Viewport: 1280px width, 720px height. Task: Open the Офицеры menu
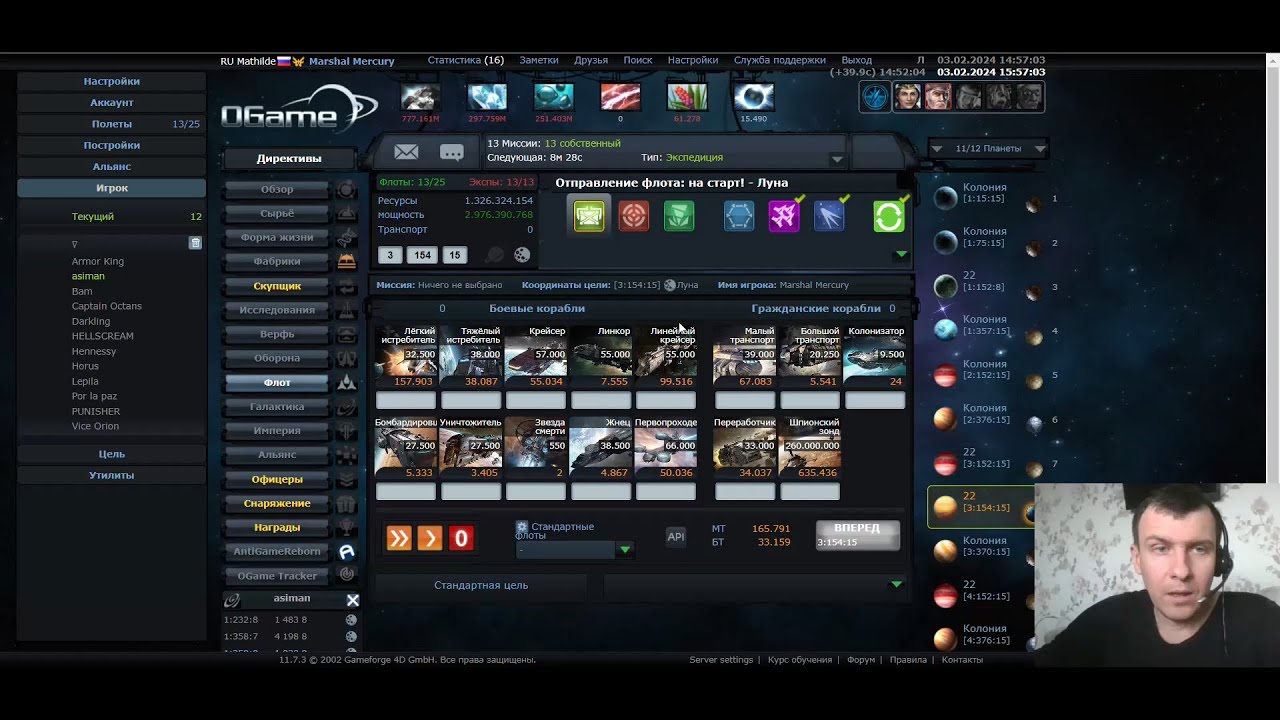pyautogui.click(x=277, y=479)
